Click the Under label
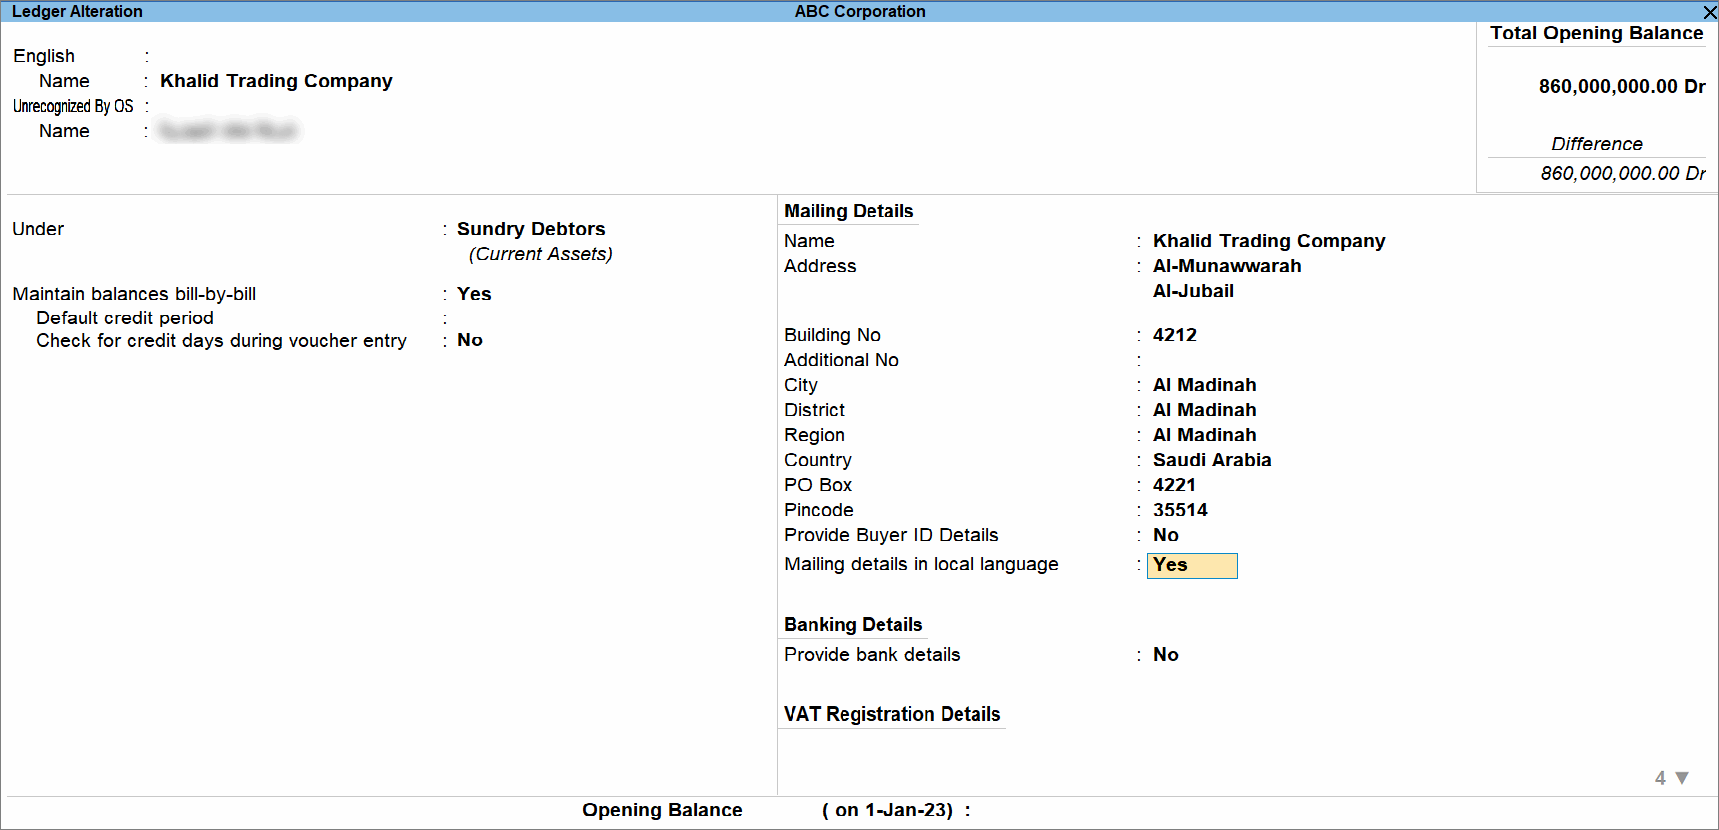 click(38, 229)
